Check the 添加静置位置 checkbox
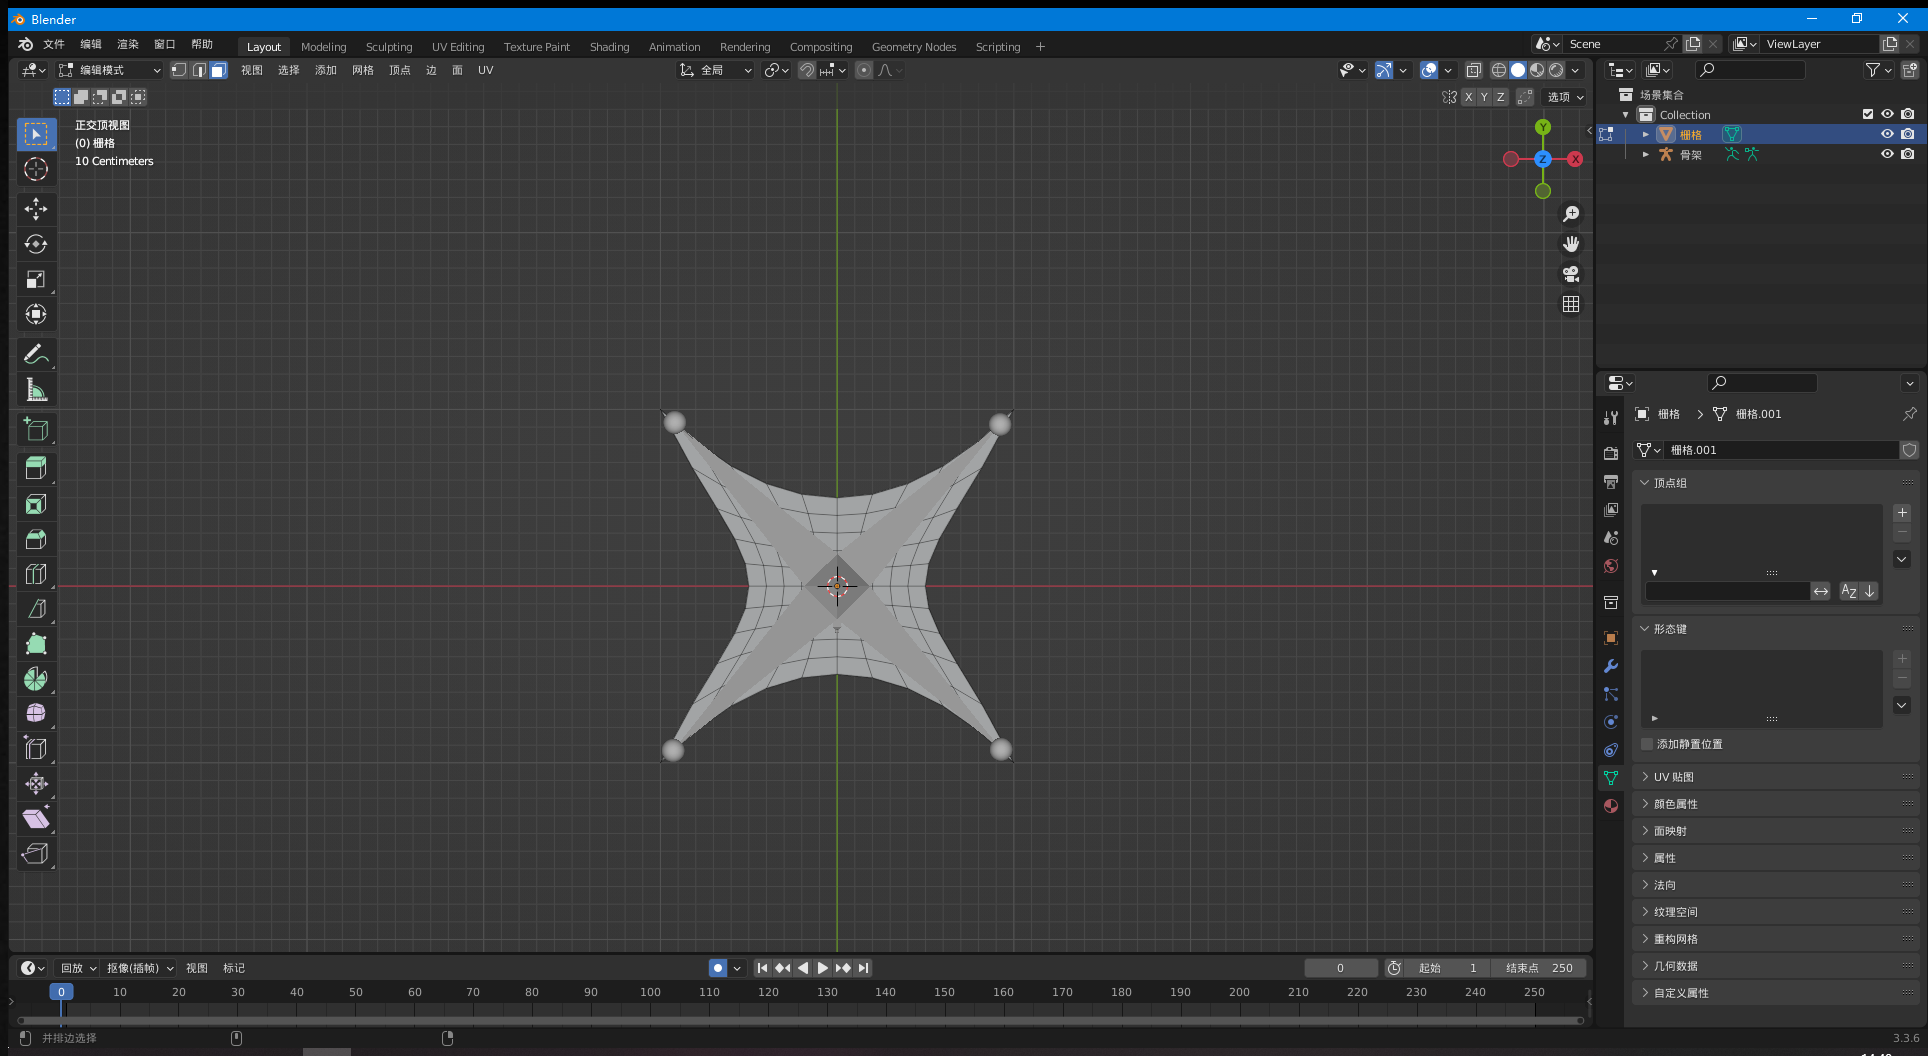 [x=1647, y=744]
